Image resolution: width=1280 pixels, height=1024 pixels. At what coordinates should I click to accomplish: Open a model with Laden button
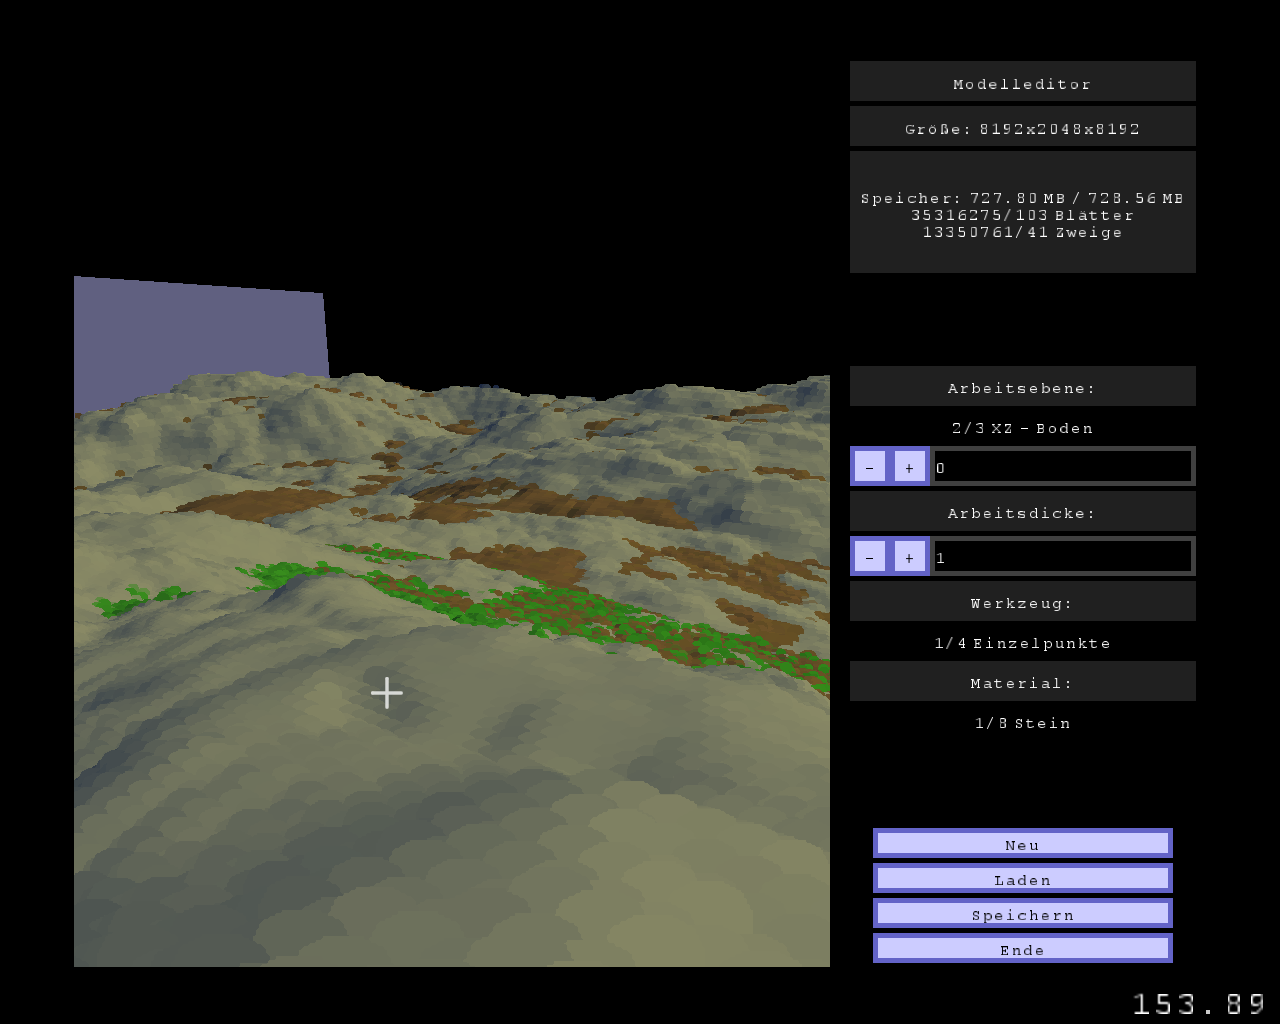point(1022,879)
